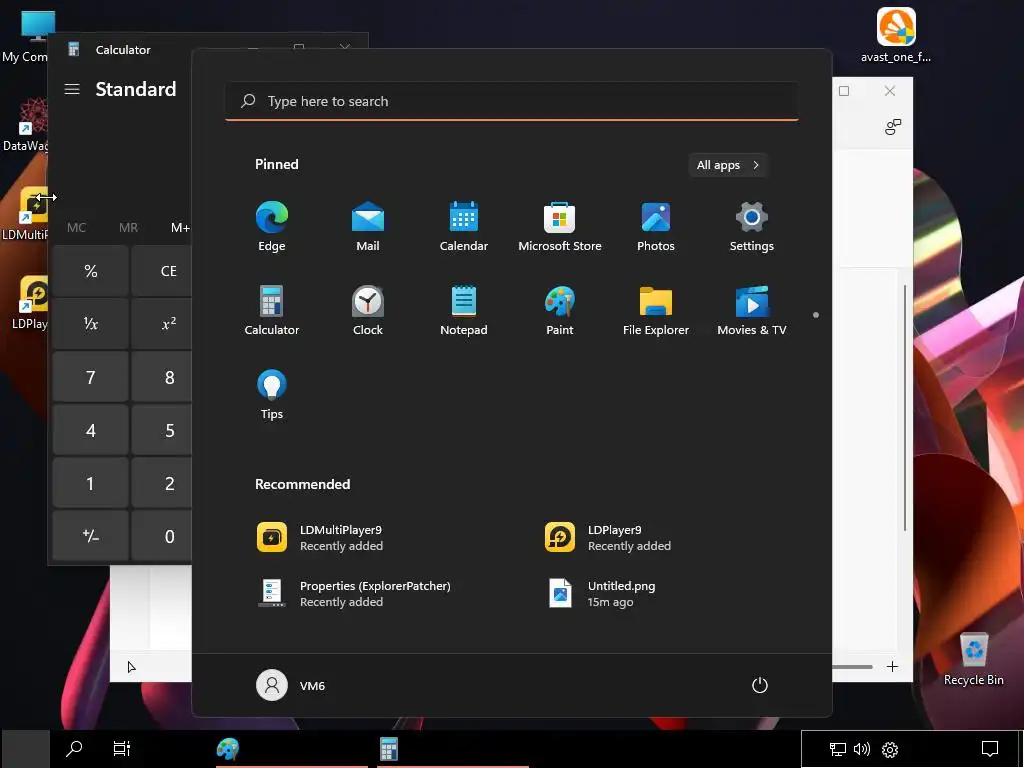Click digit 8 in Calculator
1024x768 pixels.
point(161,377)
